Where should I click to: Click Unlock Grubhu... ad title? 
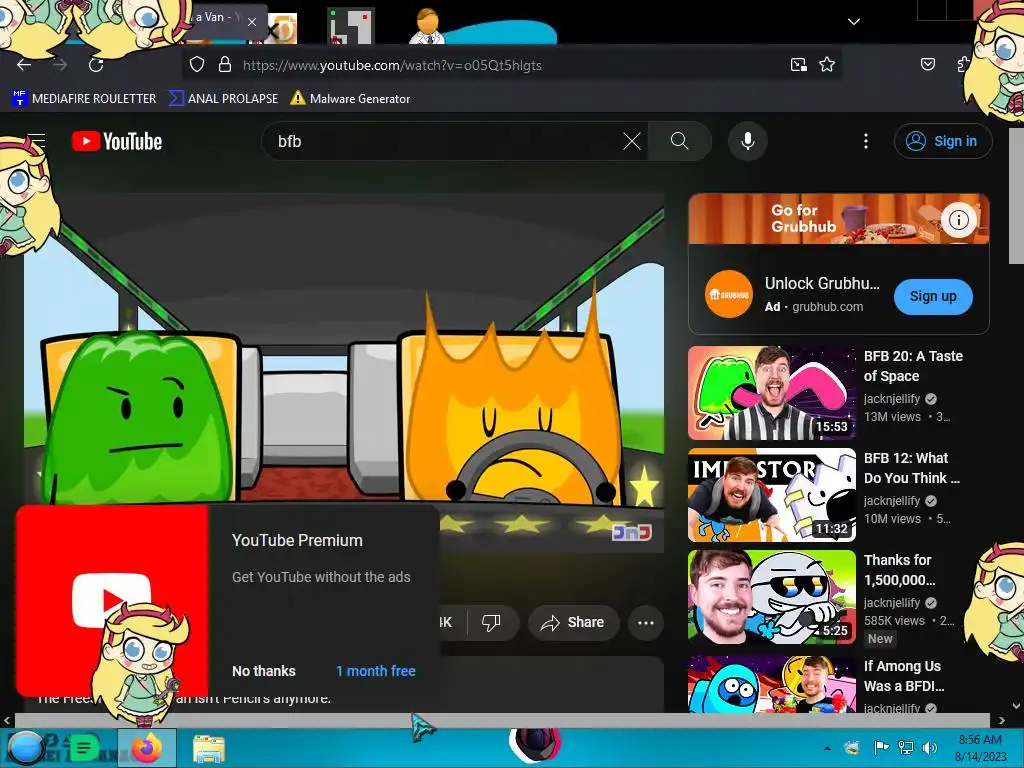[x=822, y=283]
